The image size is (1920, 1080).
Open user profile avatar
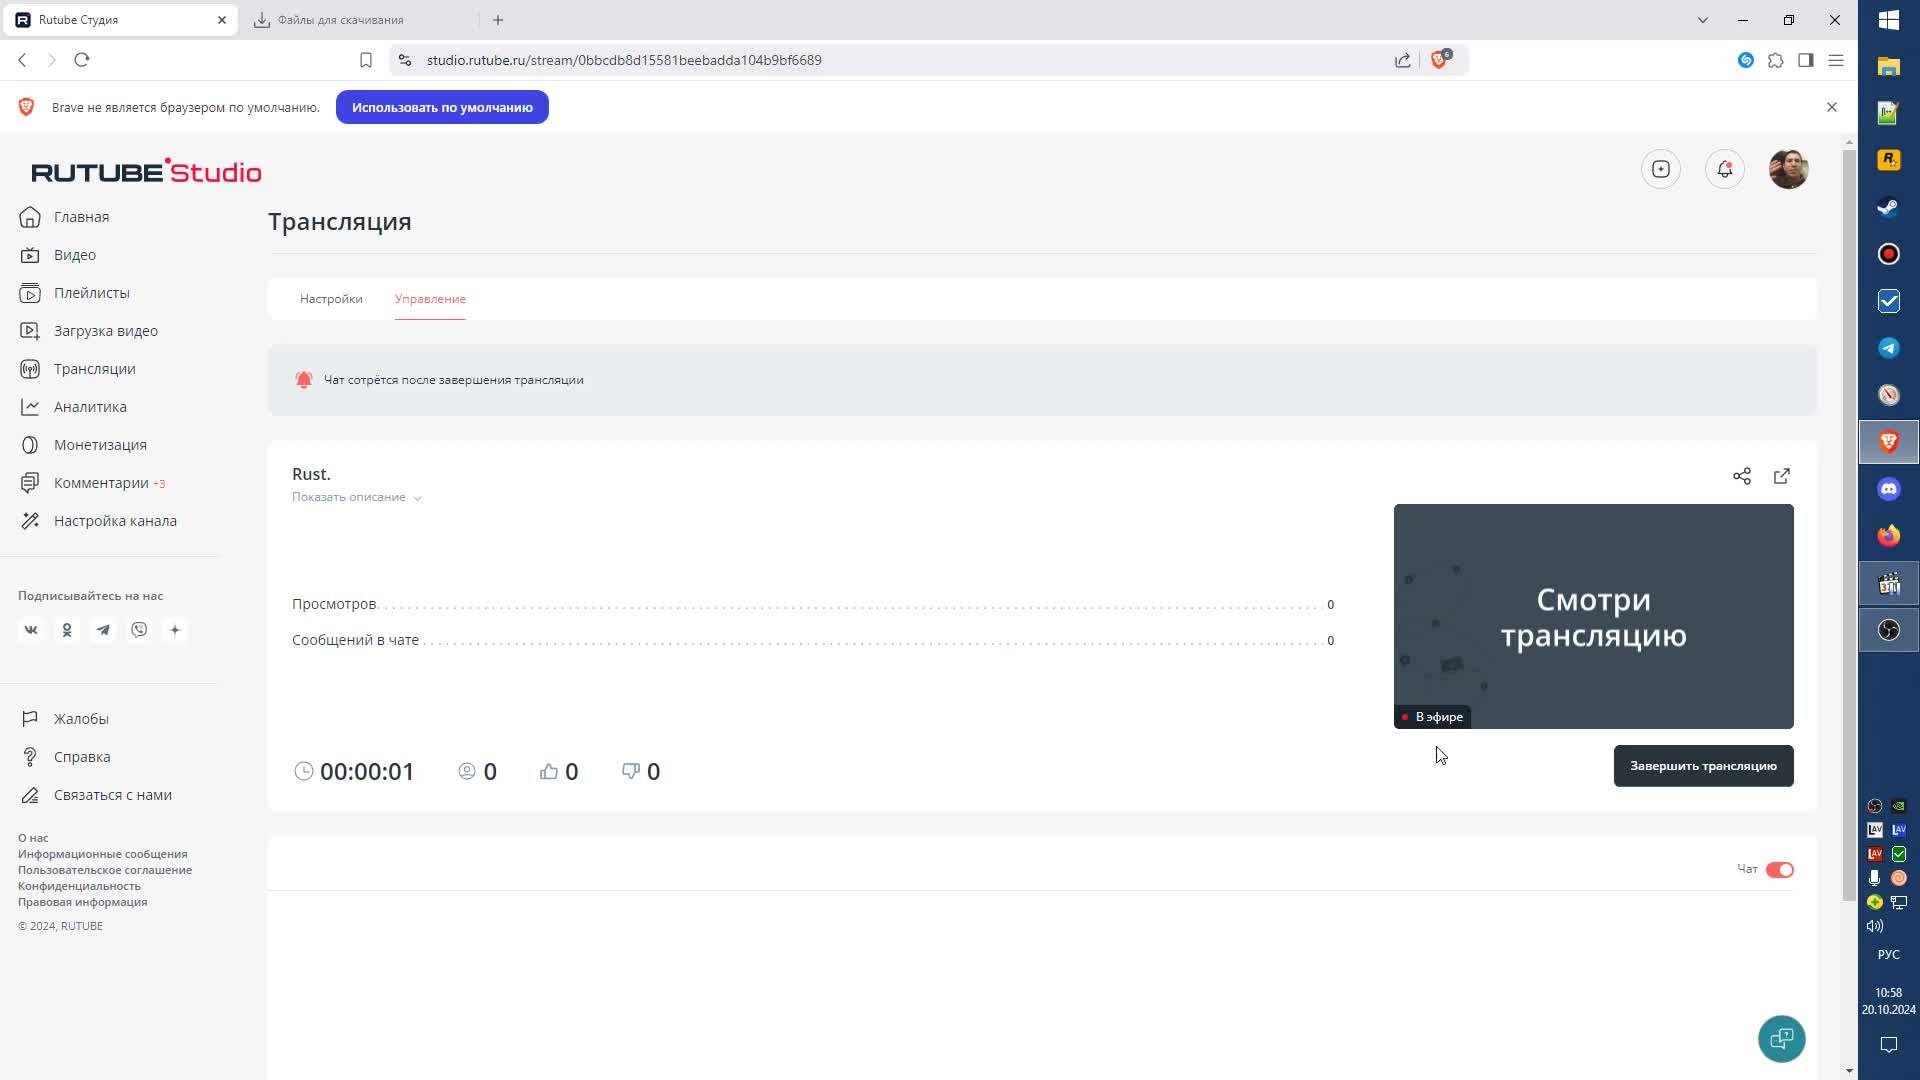(1788, 170)
